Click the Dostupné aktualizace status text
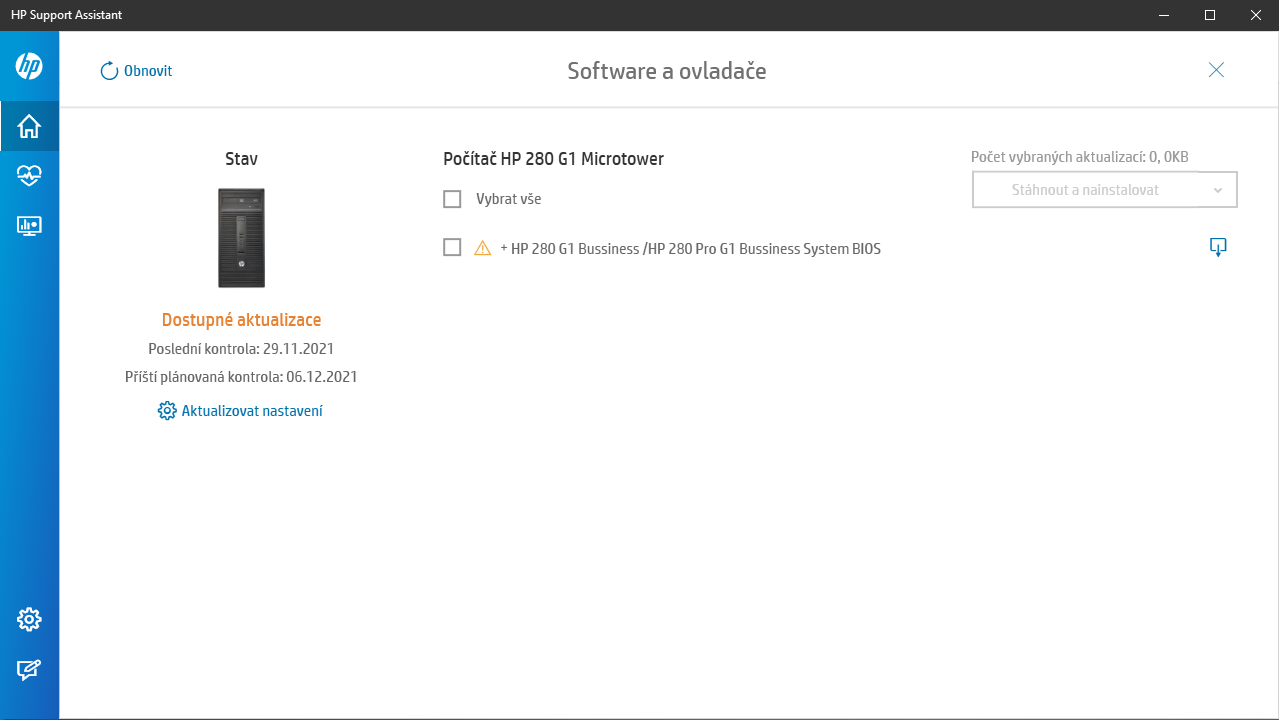This screenshot has height=720, width=1279. point(241,320)
